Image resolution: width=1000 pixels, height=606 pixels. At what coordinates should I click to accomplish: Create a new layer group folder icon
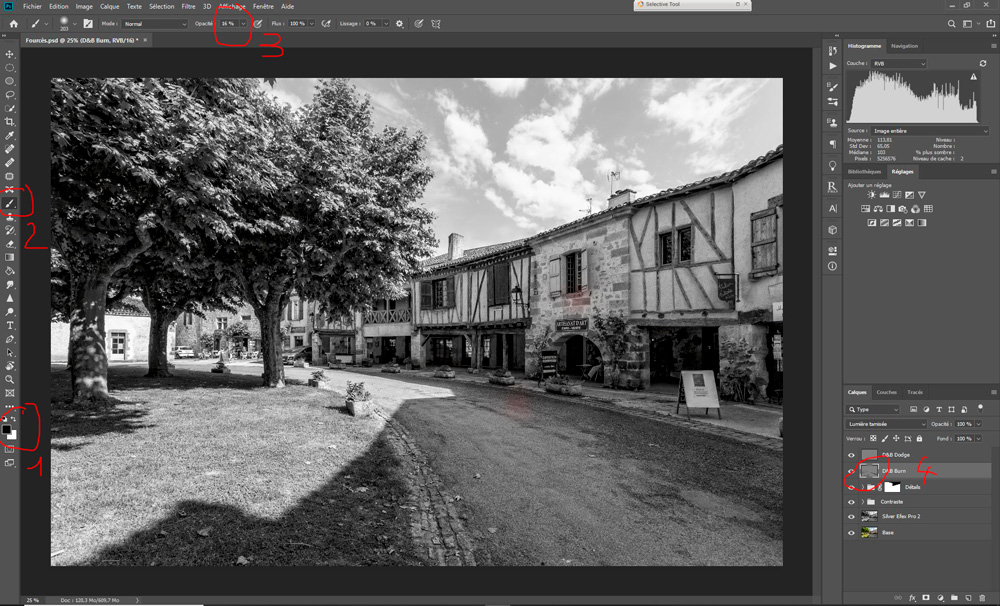(954, 598)
